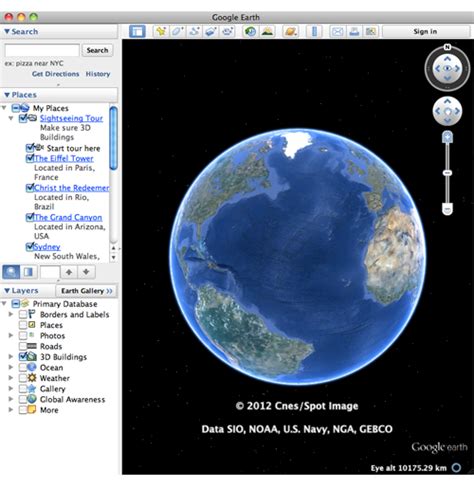
Task: Collapse the Places panel triangle
Action: pos(7,95)
